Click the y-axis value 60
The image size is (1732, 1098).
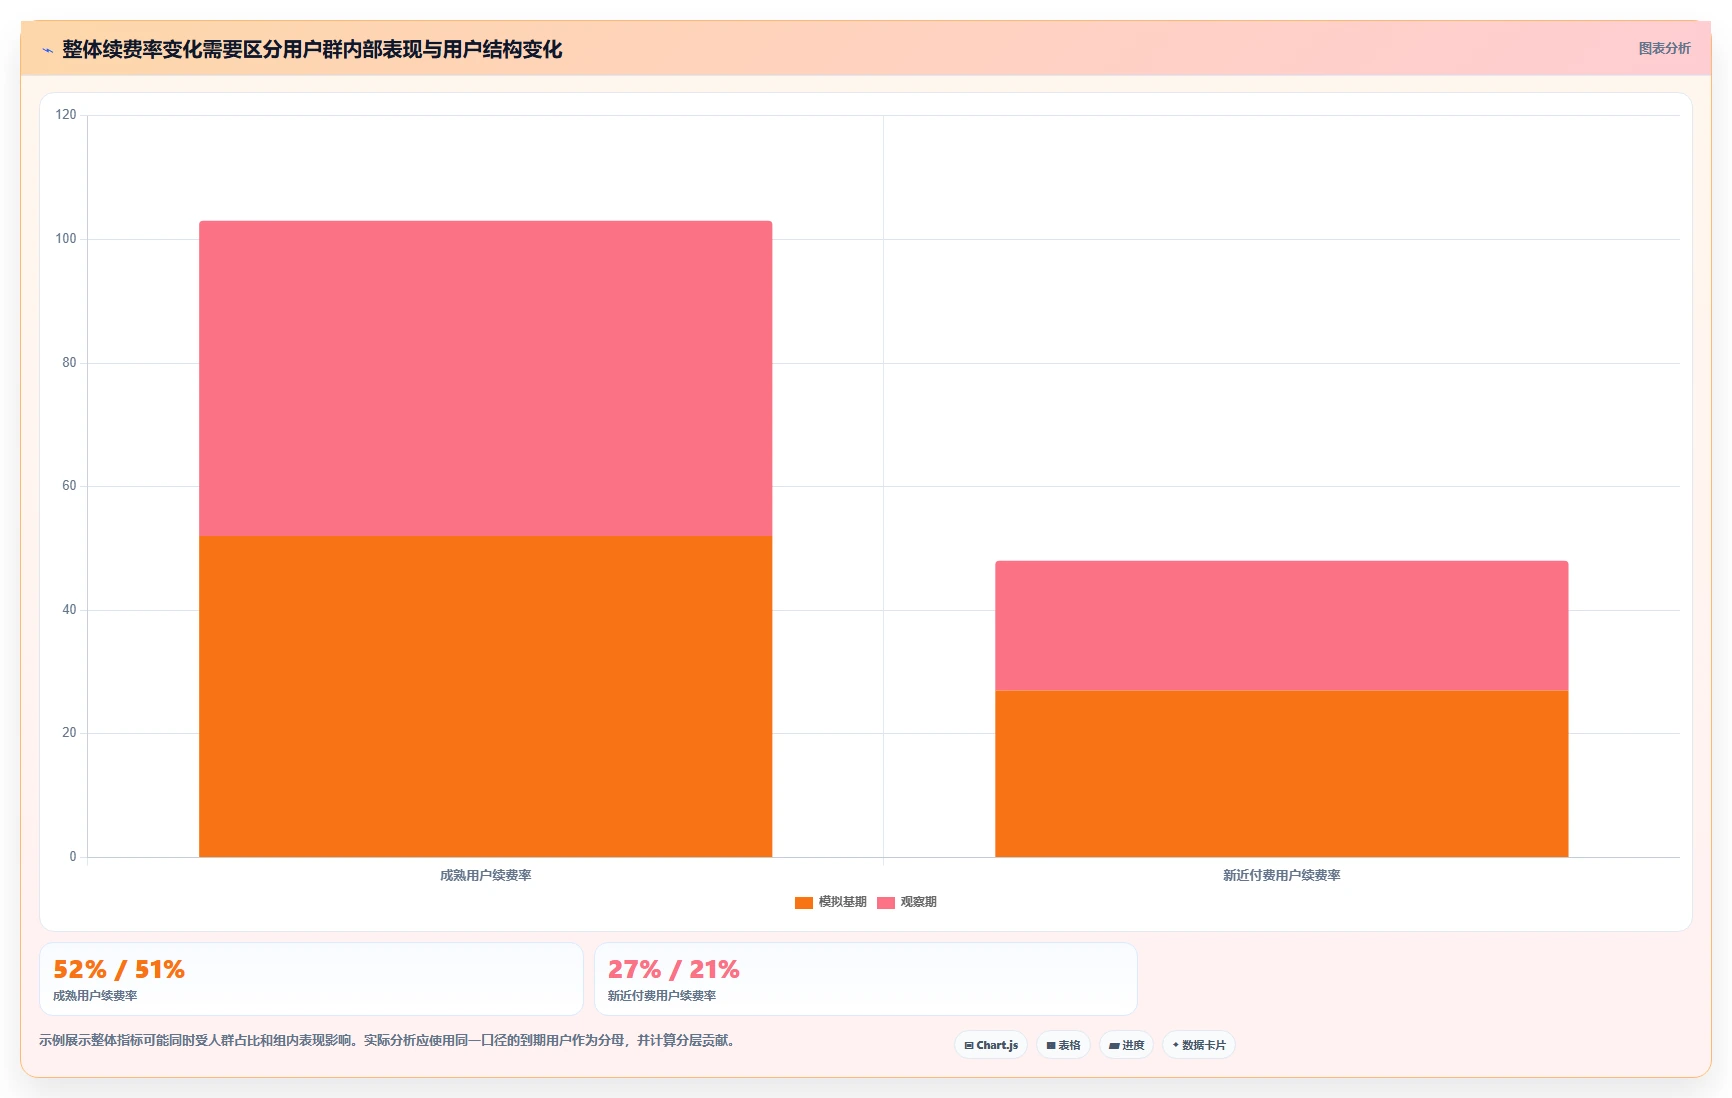(x=69, y=486)
